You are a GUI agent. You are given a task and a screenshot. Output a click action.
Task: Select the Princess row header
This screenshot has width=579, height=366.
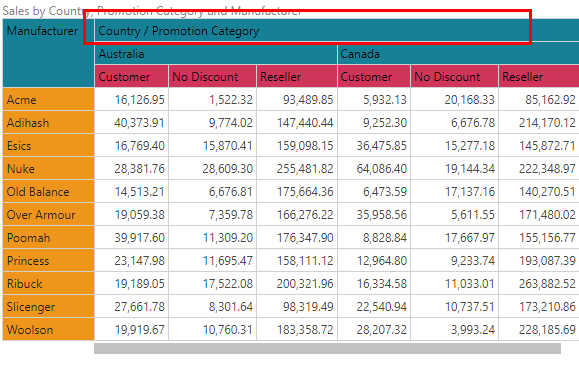48,260
